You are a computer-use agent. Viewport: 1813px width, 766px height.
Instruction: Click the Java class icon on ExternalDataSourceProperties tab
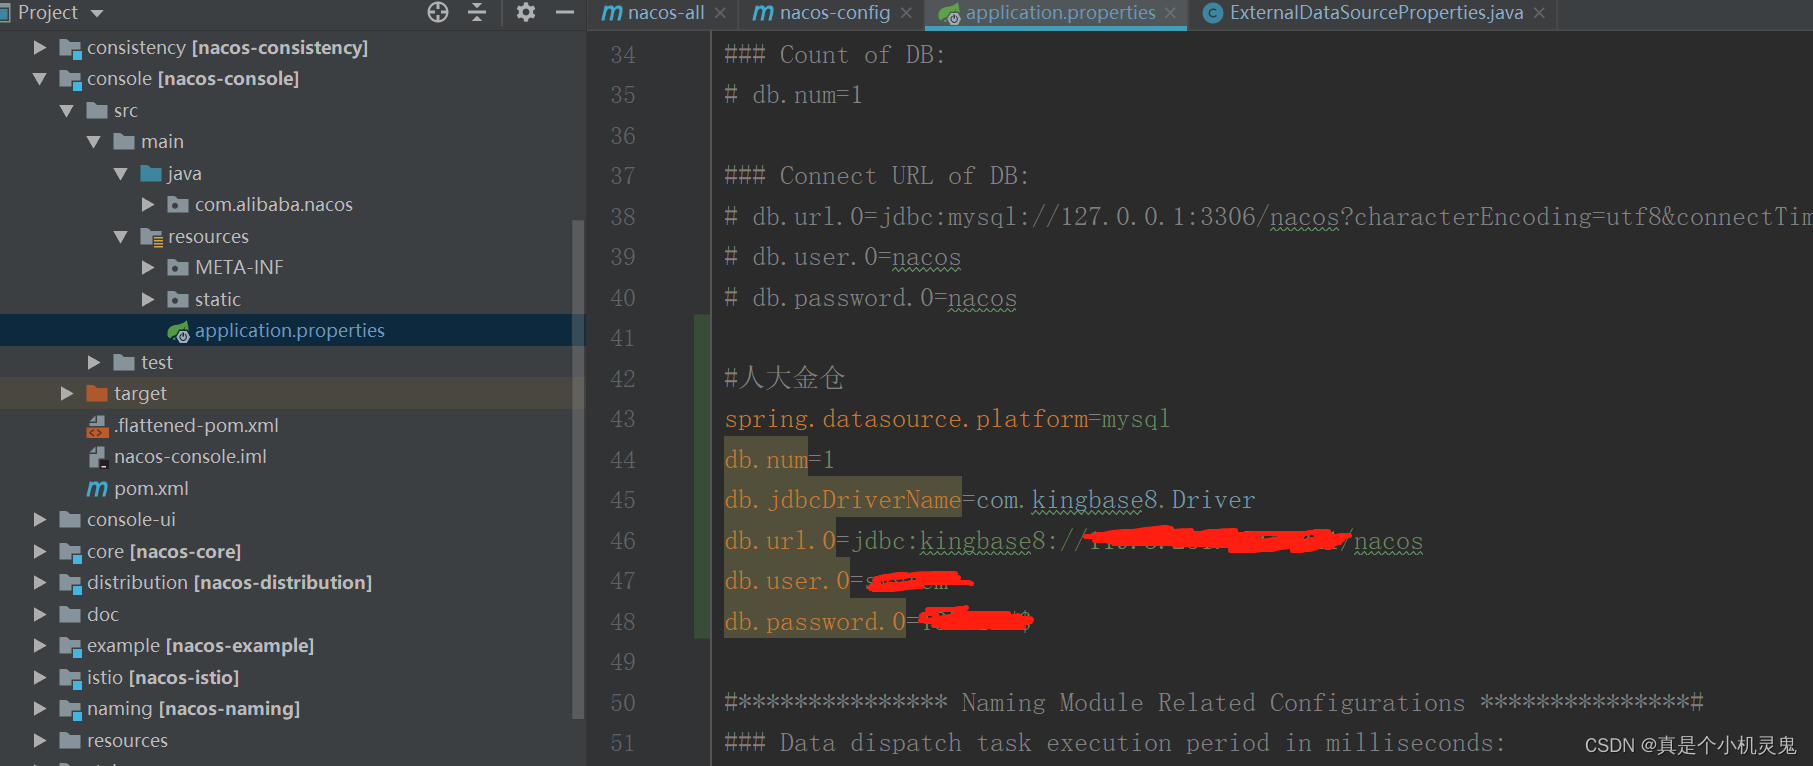point(1213,13)
